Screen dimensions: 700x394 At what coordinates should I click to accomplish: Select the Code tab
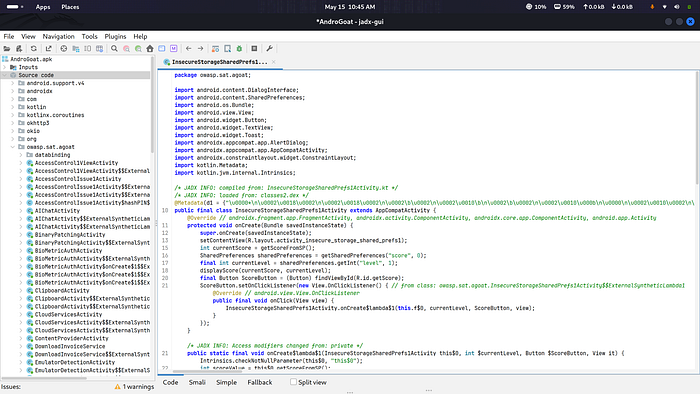point(170,382)
